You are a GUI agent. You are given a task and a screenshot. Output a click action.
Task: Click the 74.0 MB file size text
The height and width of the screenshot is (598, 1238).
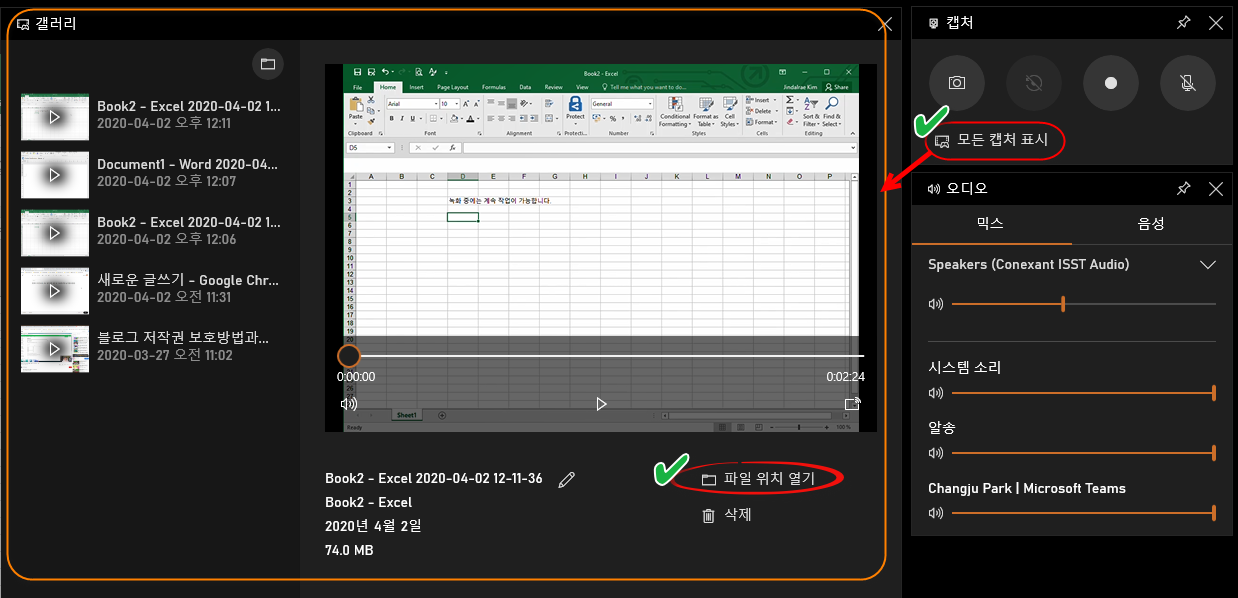click(x=349, y=550)
